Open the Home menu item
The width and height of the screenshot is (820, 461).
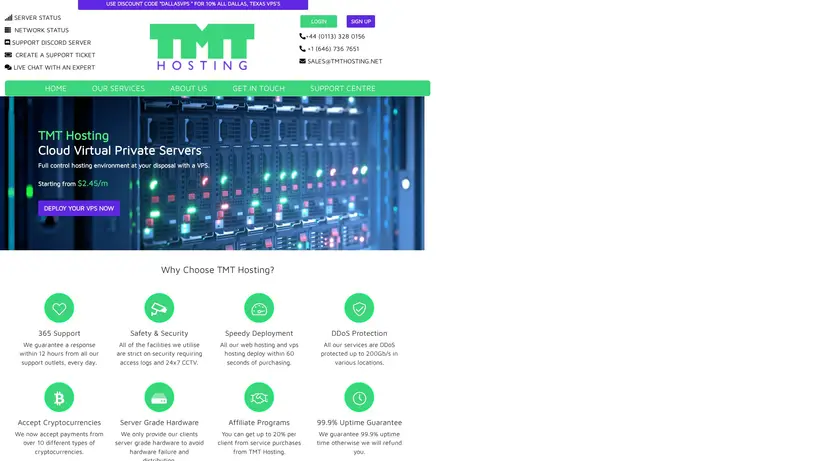(x=55, y=88)
